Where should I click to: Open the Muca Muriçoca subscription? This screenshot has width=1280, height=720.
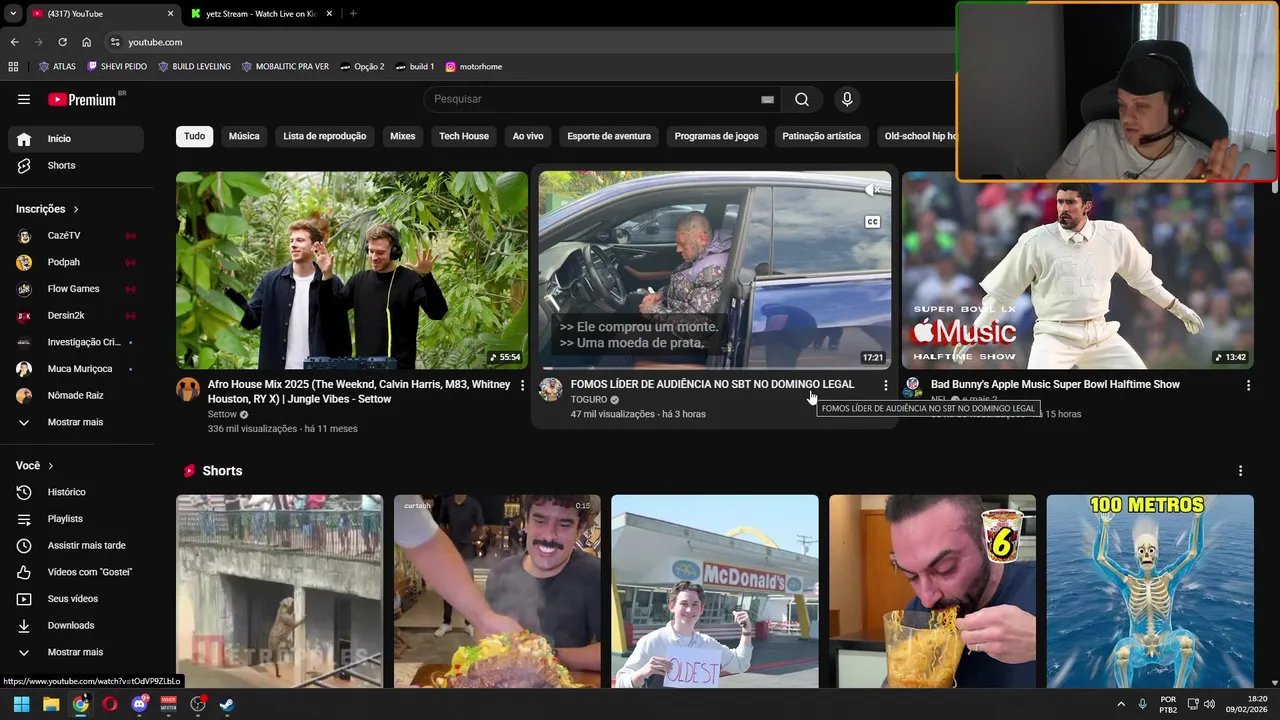click(x=76, y=369)
